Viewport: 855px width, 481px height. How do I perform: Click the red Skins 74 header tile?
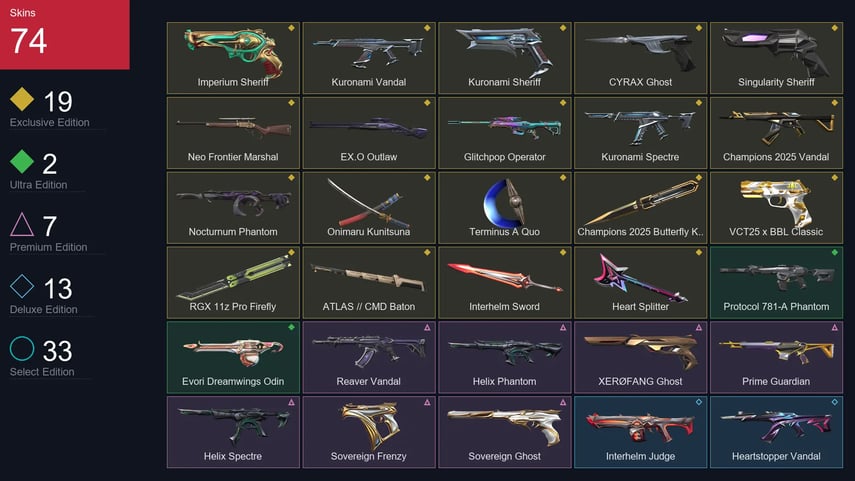[65, 34]
